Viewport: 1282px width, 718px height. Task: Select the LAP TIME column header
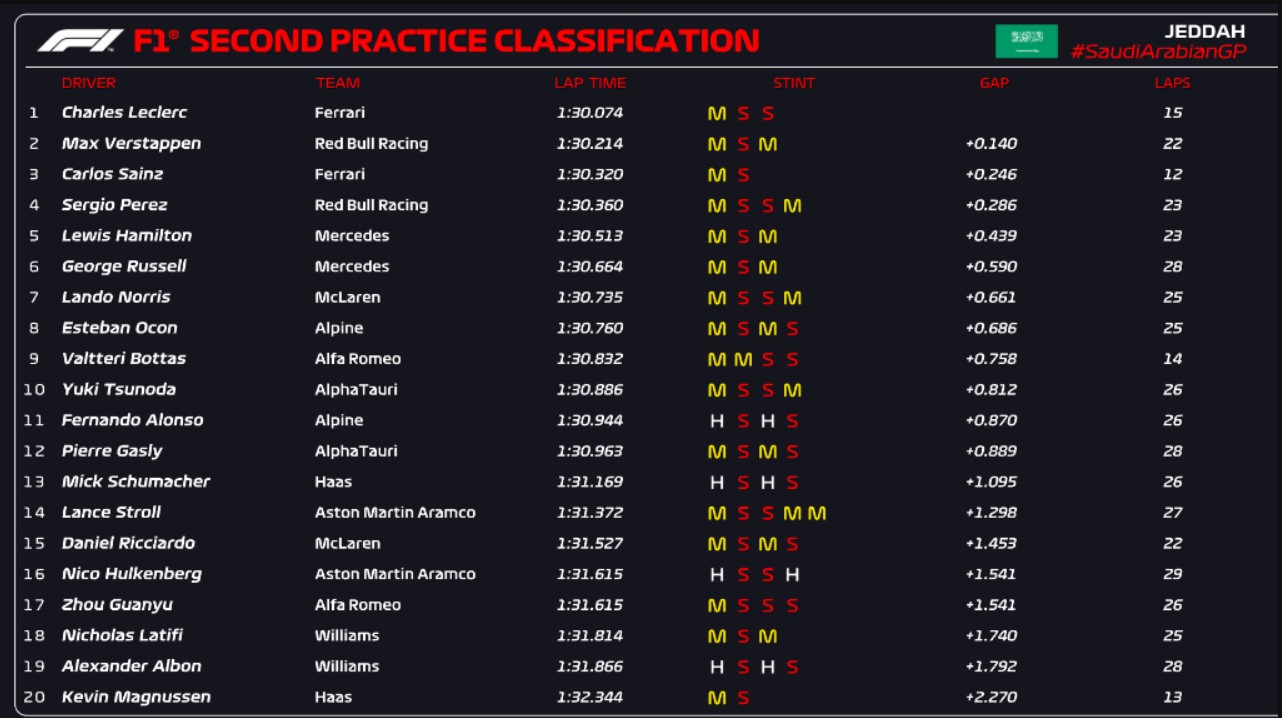pos(590,83)
